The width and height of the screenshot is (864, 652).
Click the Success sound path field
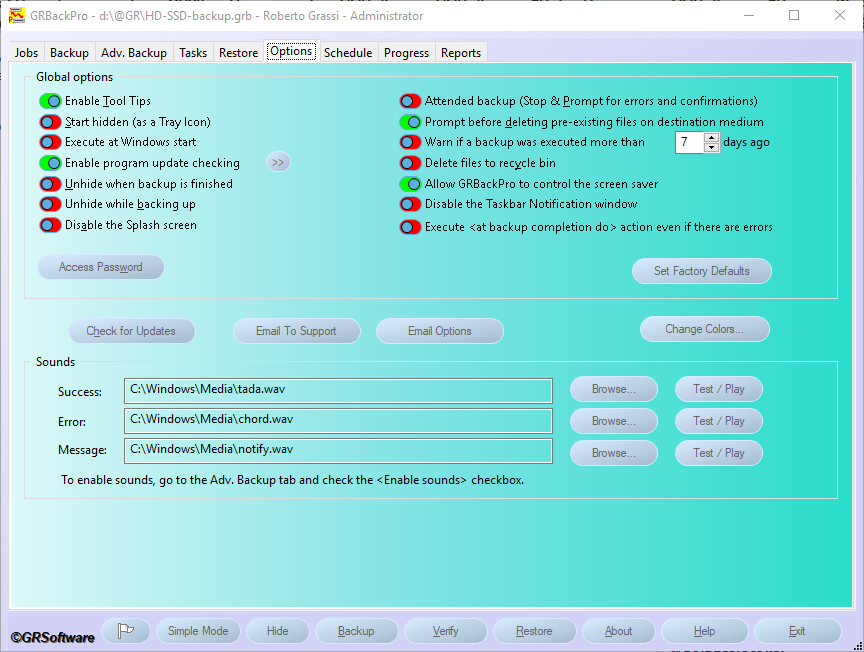coord(338,391)
